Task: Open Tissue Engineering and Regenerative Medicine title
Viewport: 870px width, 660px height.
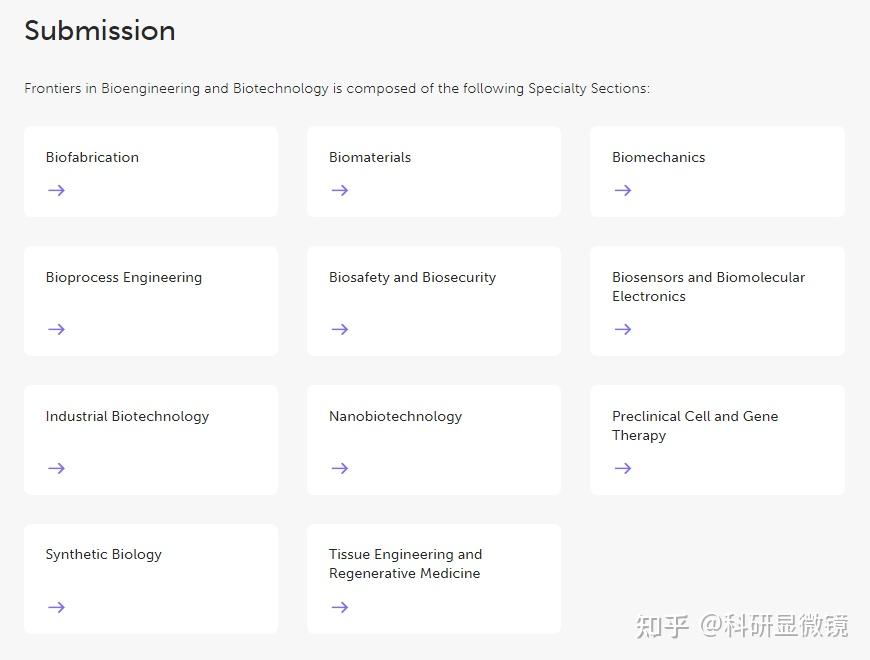Action: pyautogui.click(x=405, y=564)
